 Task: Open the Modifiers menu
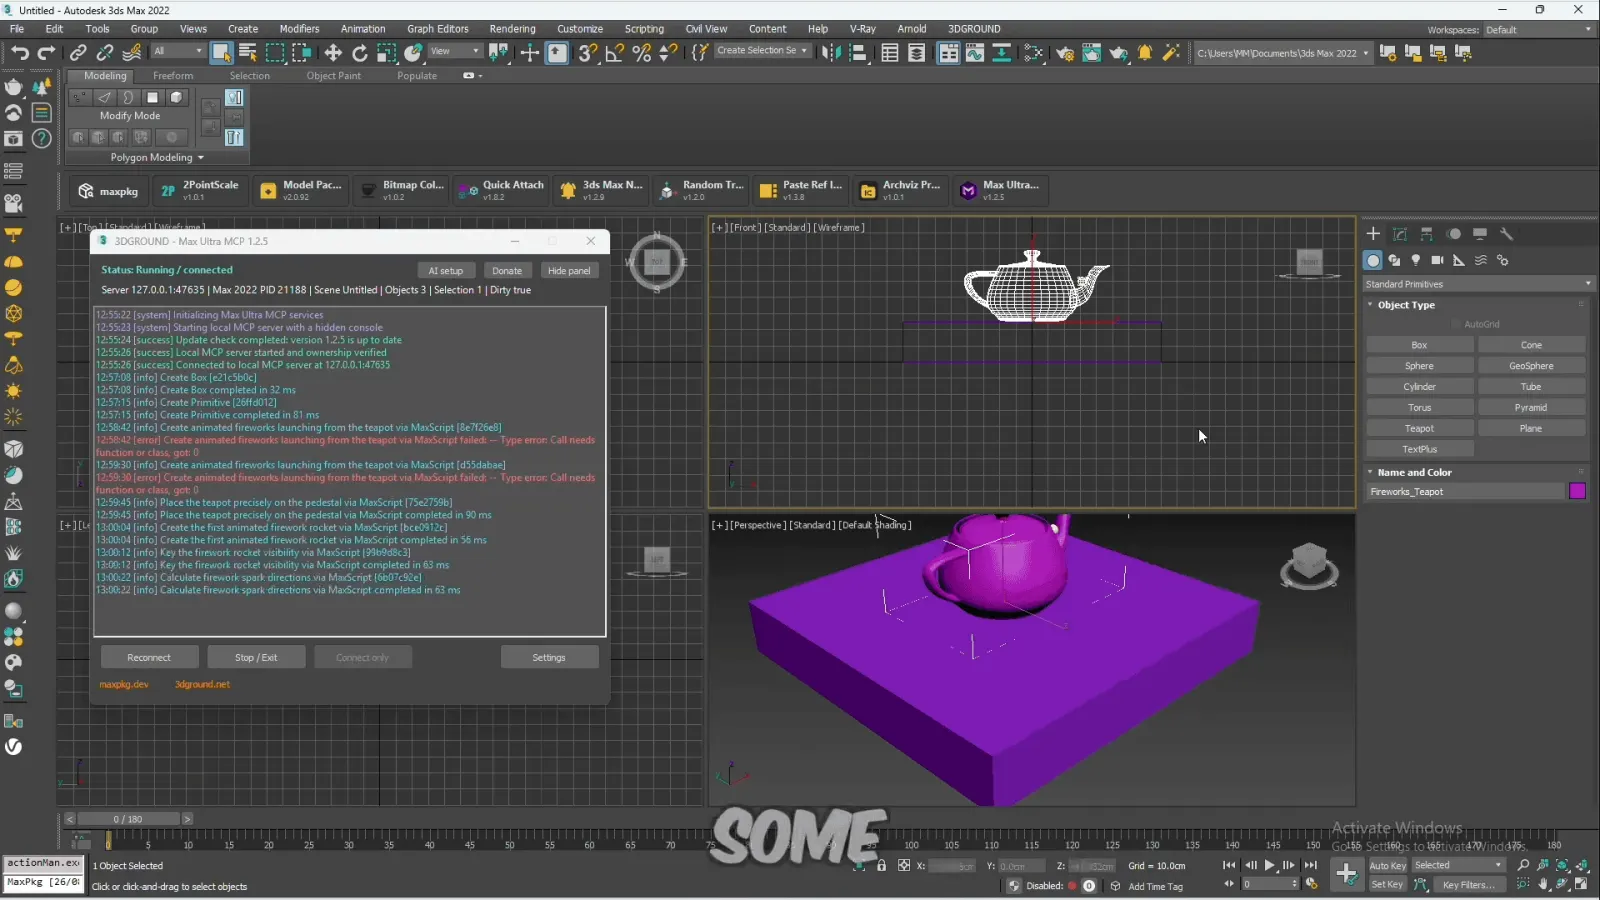click(299, 29)
